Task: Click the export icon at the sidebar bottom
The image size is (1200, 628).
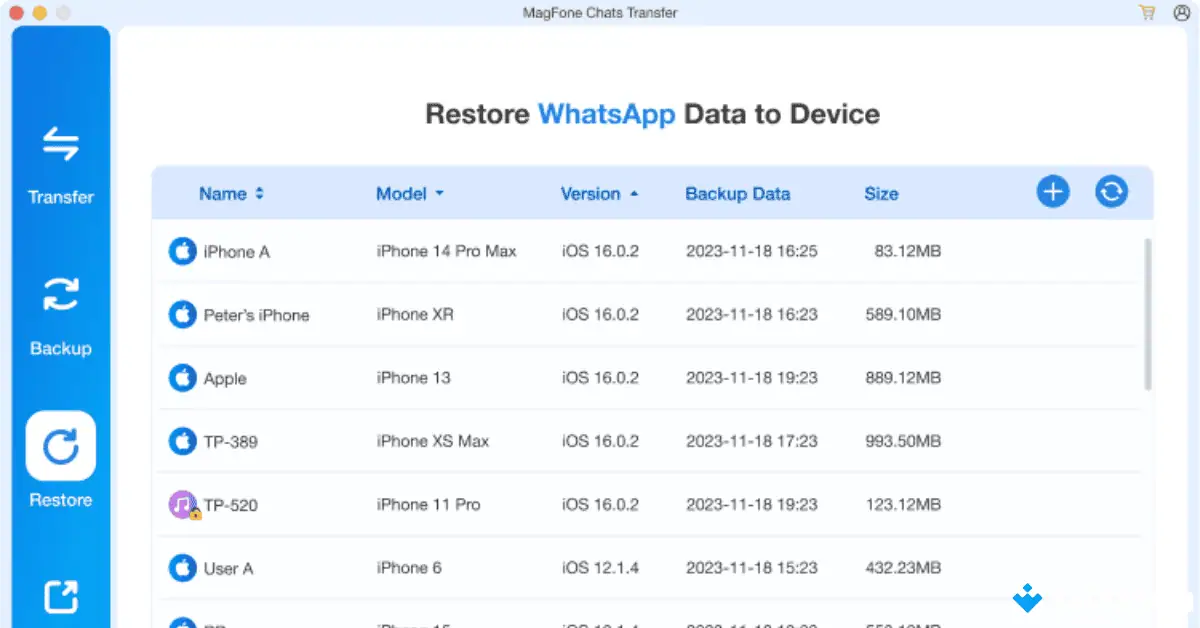Action: 60,597
